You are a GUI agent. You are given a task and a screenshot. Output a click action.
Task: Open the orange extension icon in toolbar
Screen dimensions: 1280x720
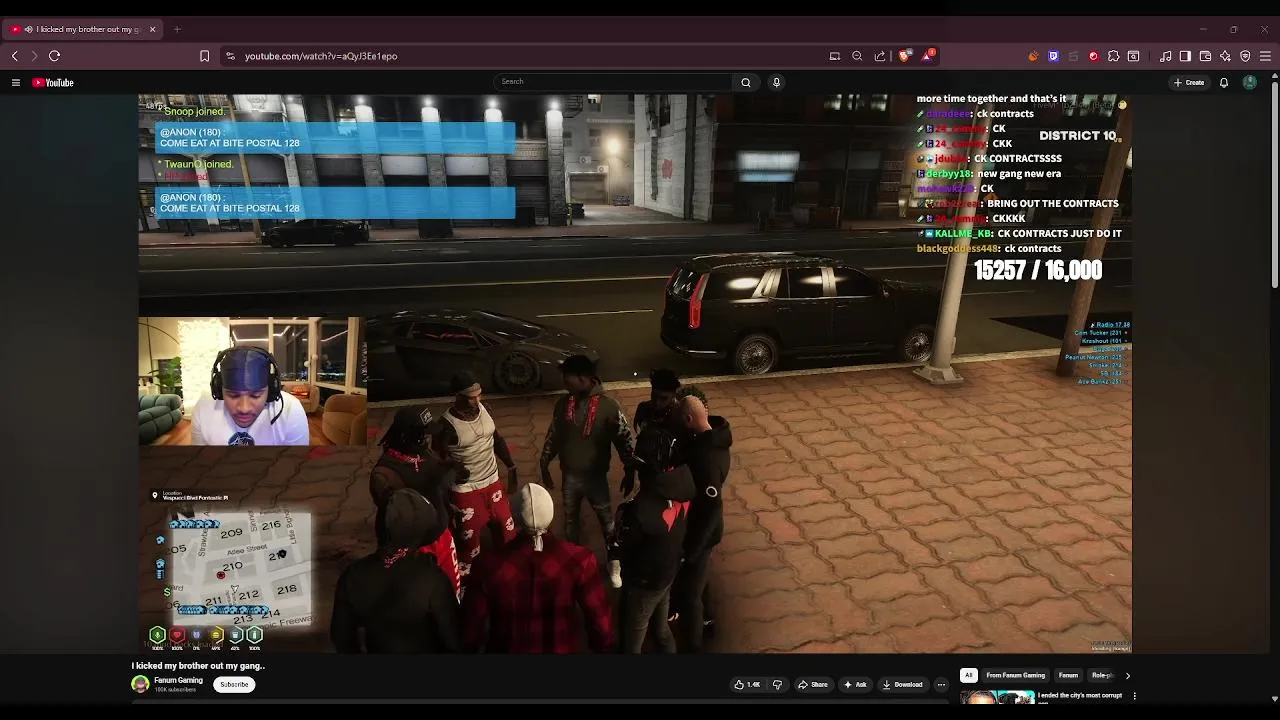click(1033, 56)
